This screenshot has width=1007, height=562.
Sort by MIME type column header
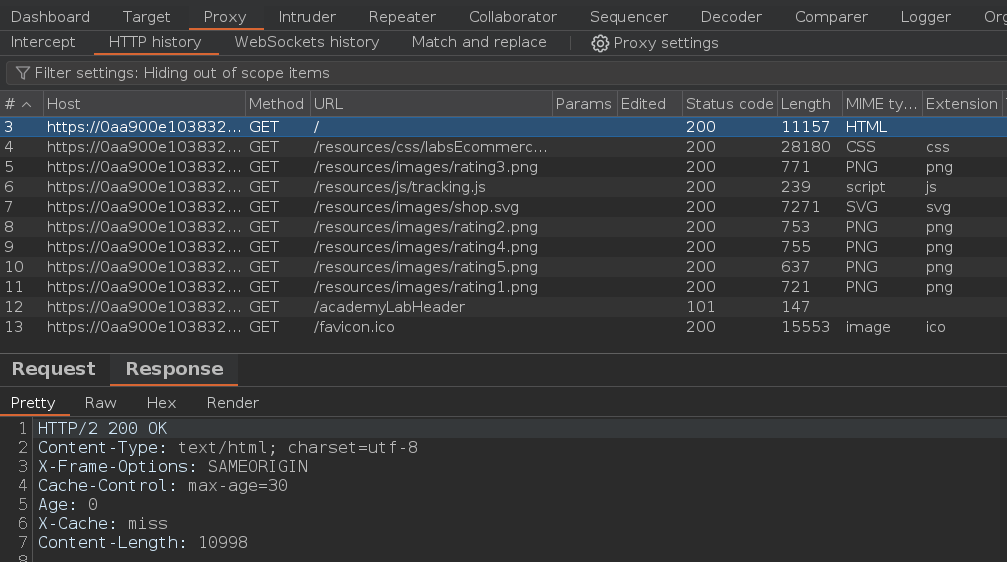point(880,104)
